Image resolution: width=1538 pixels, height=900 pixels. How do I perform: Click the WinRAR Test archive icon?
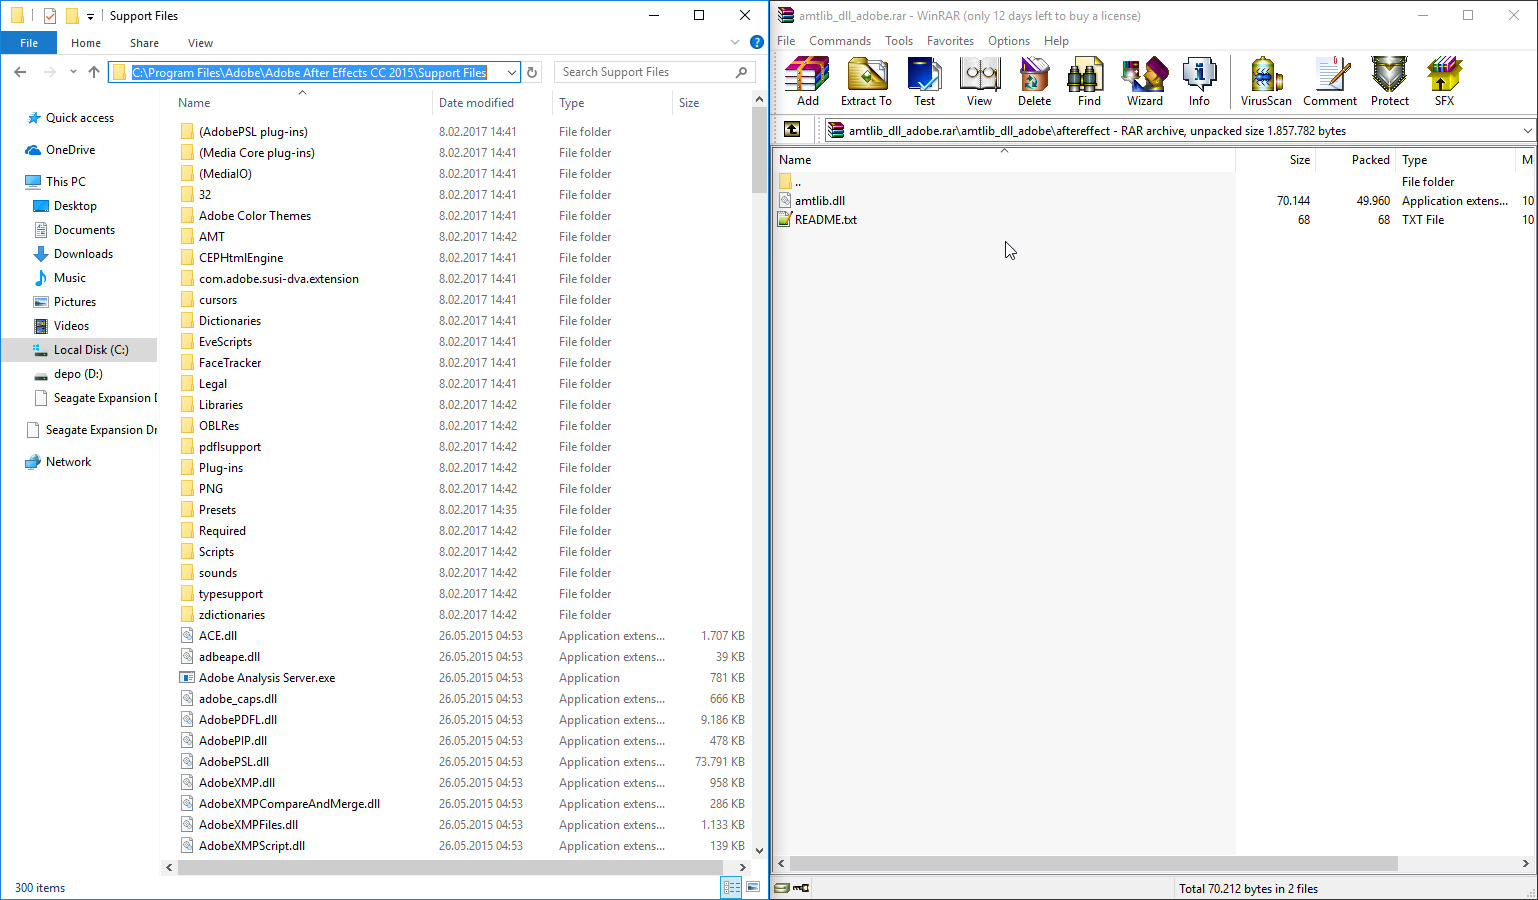click(924, 81)
